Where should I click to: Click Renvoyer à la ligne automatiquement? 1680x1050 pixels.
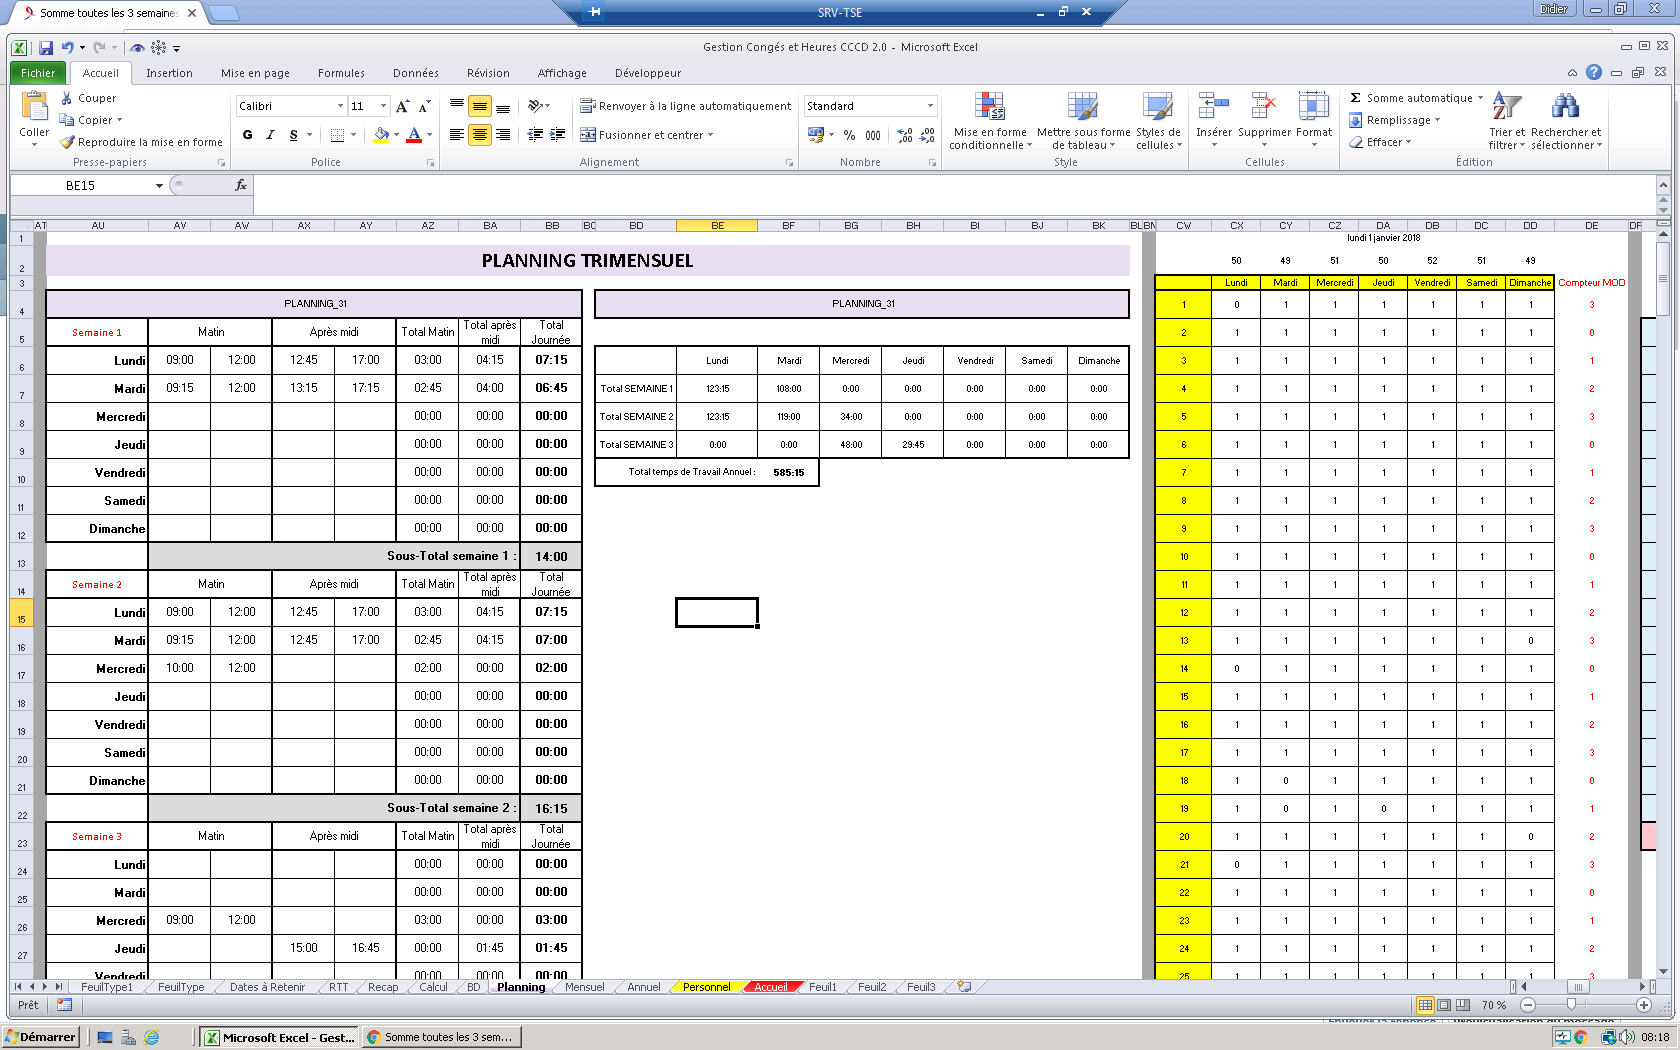coord(686,106)
